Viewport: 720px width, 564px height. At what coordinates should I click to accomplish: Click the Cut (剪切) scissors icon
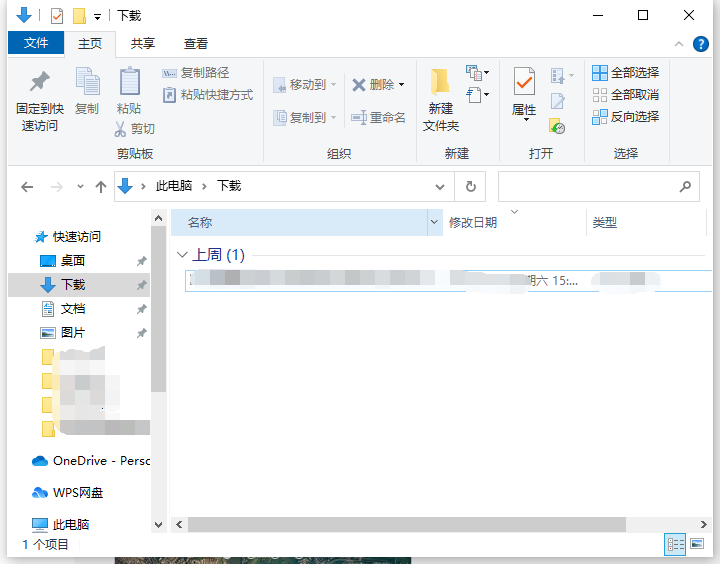coord(120,129)
